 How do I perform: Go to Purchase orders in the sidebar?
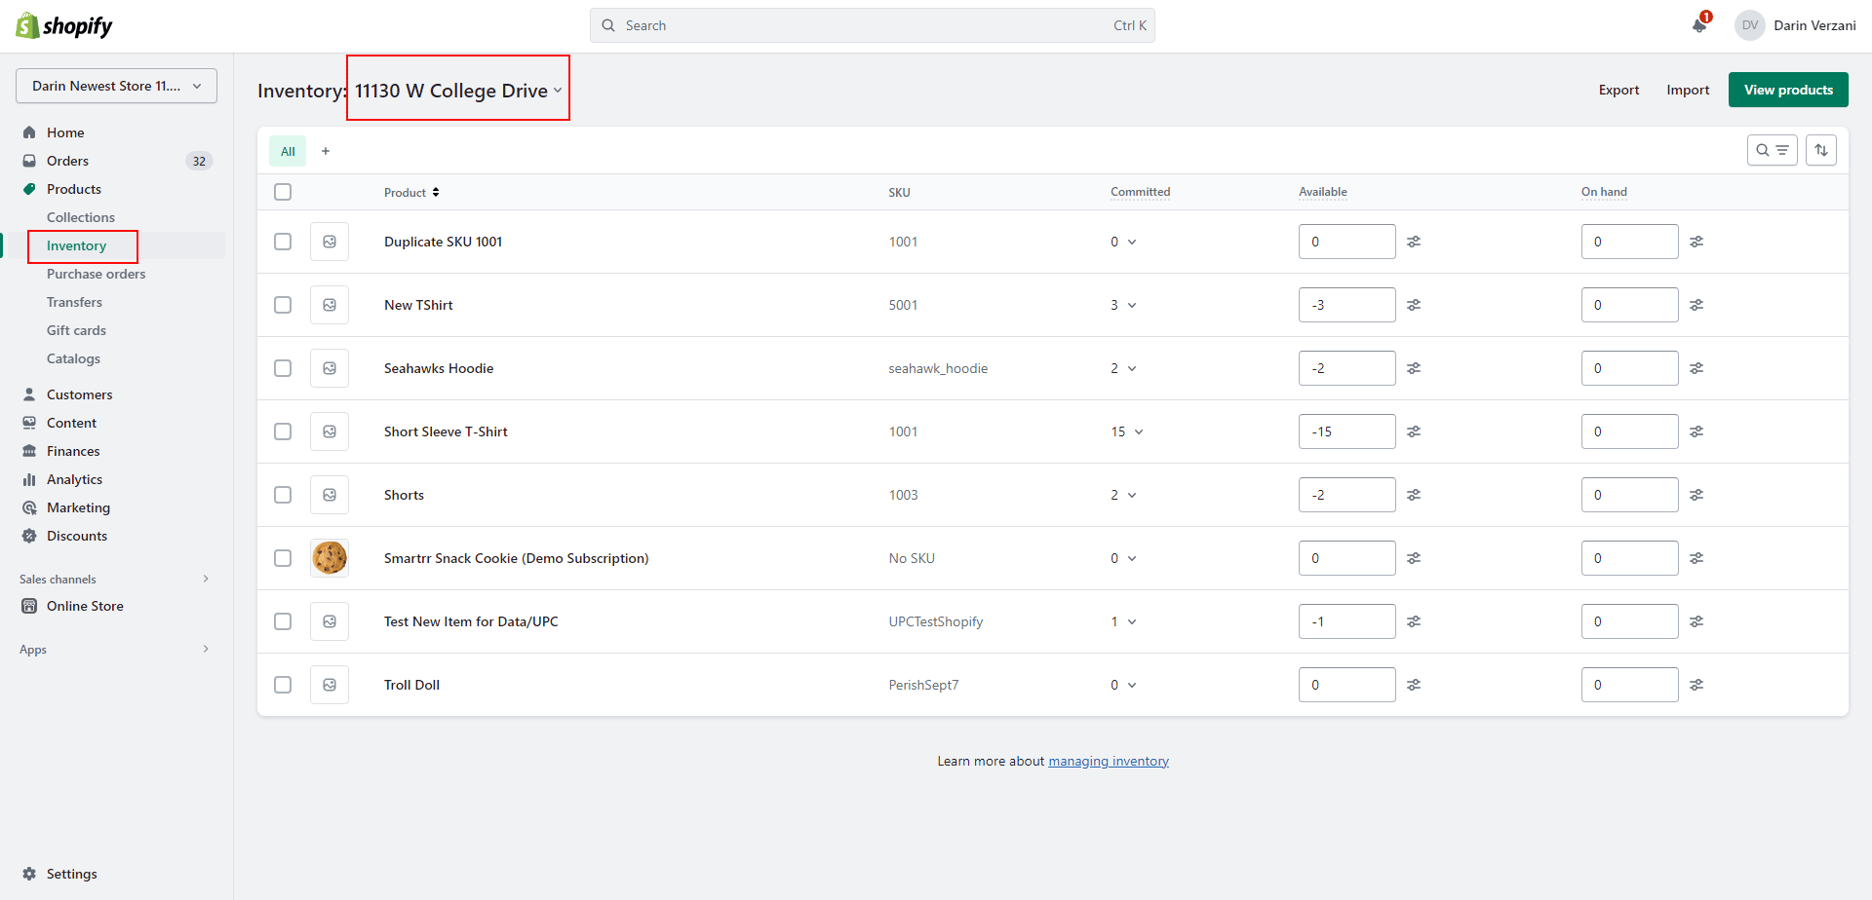pyautogui.click(x=95, y=273)
